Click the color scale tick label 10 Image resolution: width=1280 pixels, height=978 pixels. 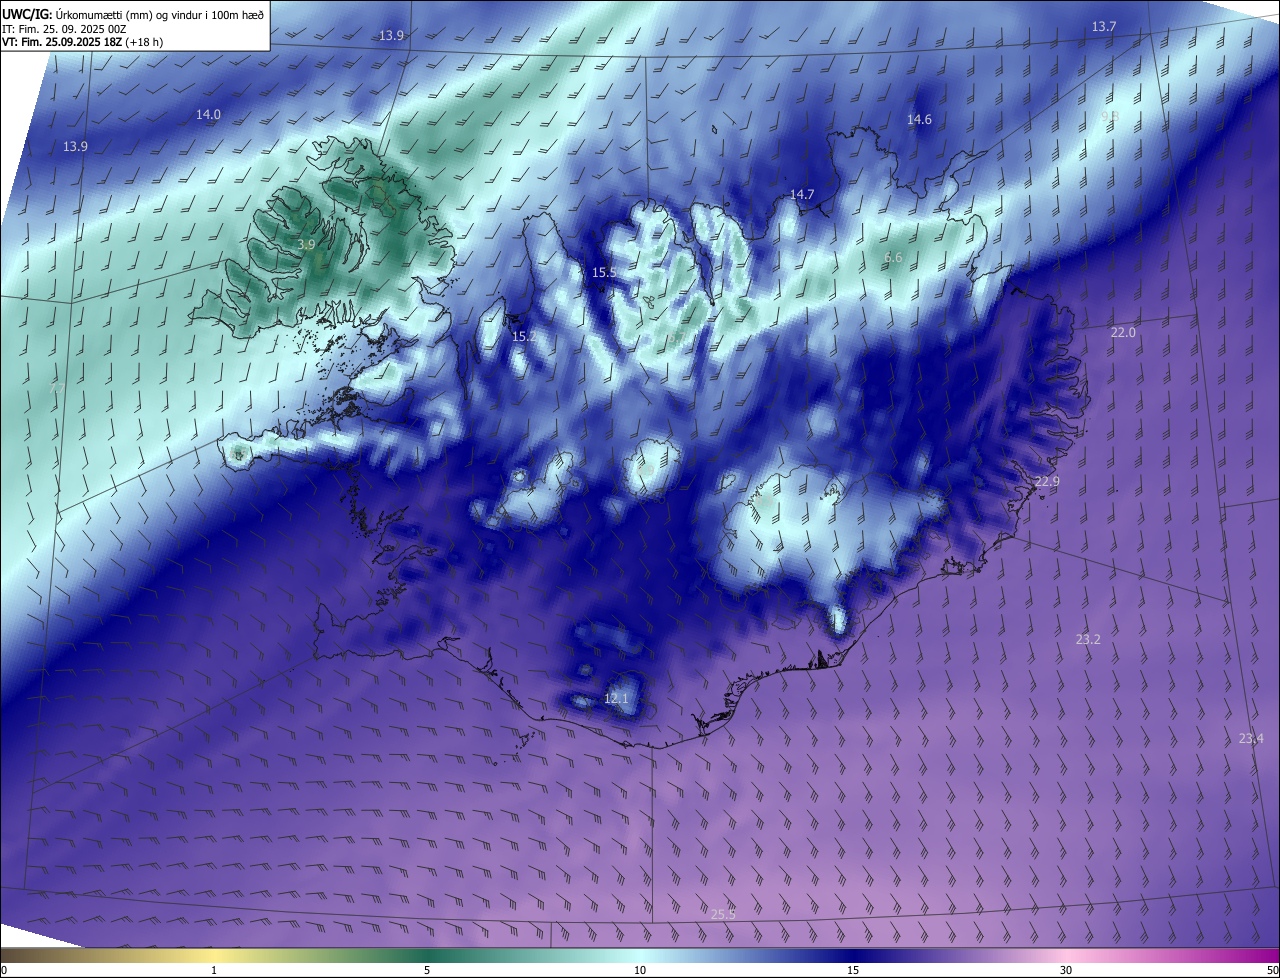[640, 970]
